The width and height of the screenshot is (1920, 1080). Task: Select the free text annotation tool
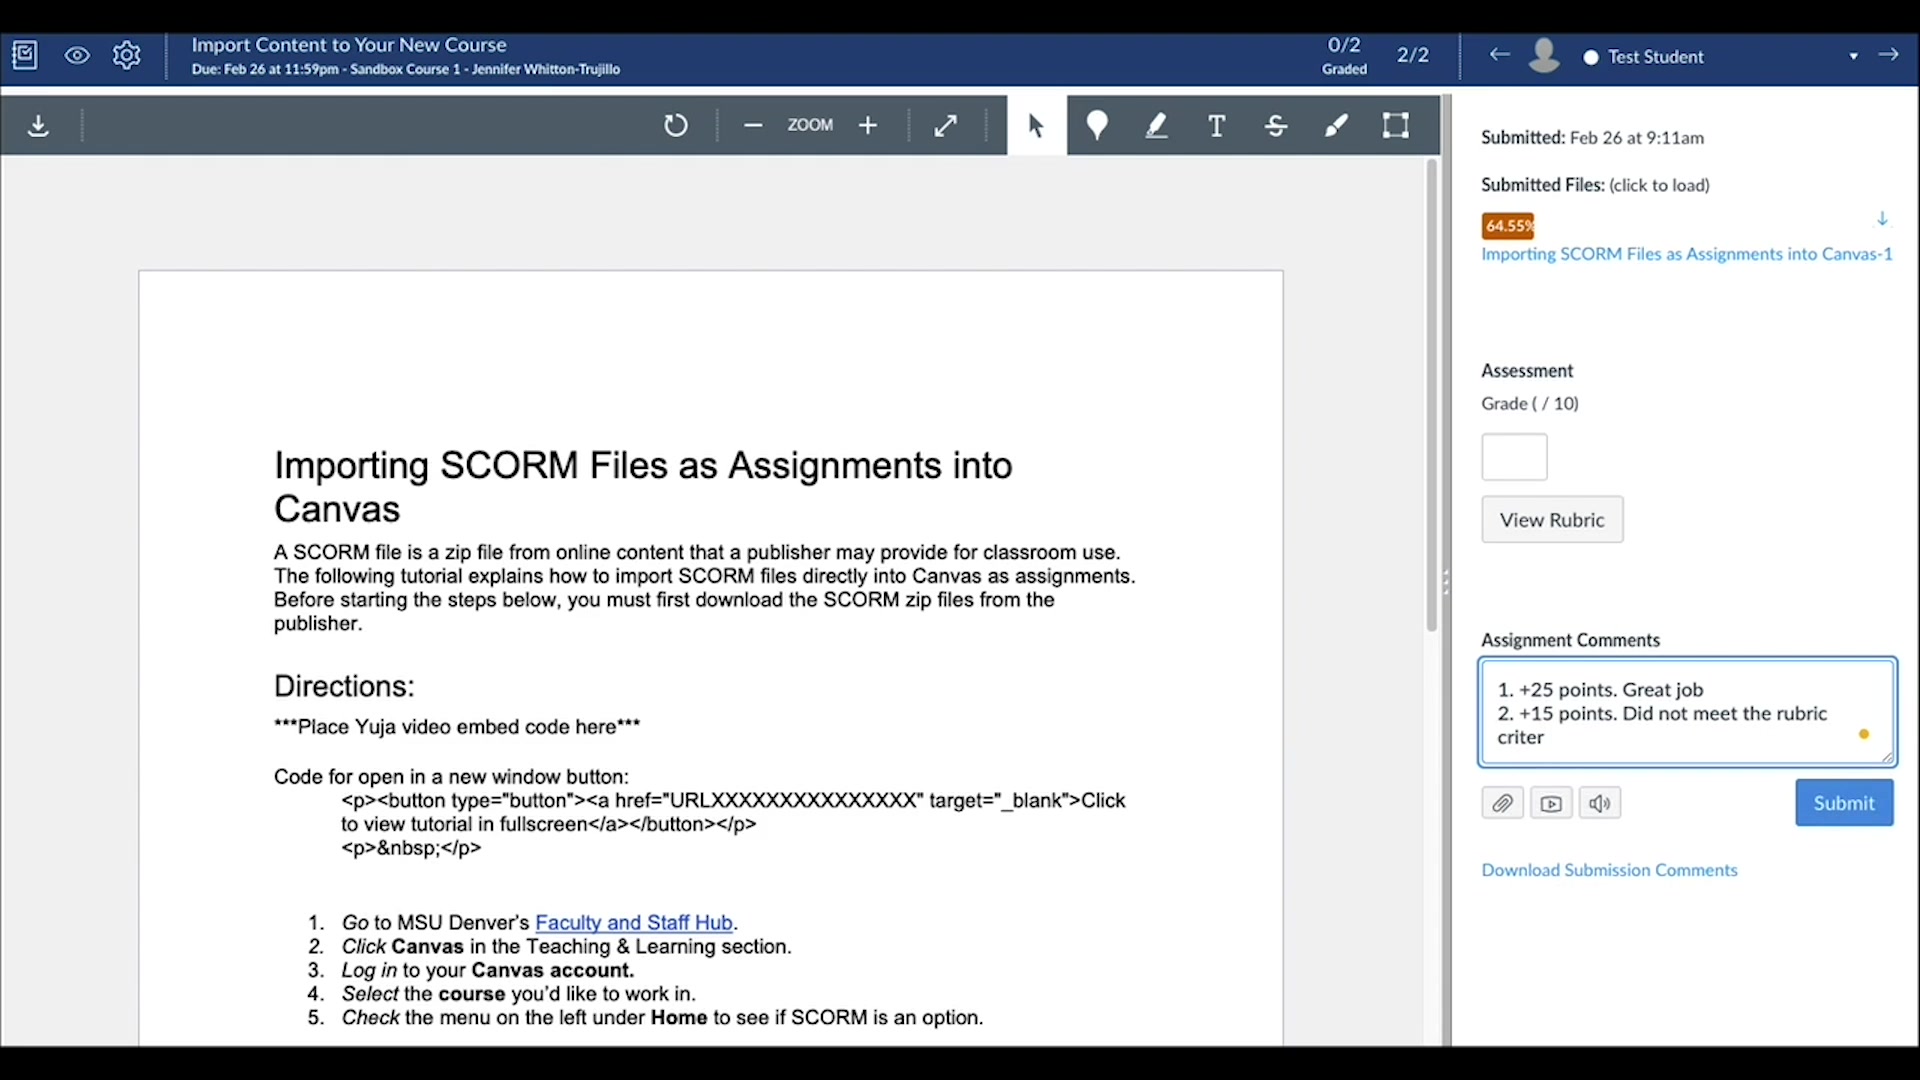click(1217, 126)
